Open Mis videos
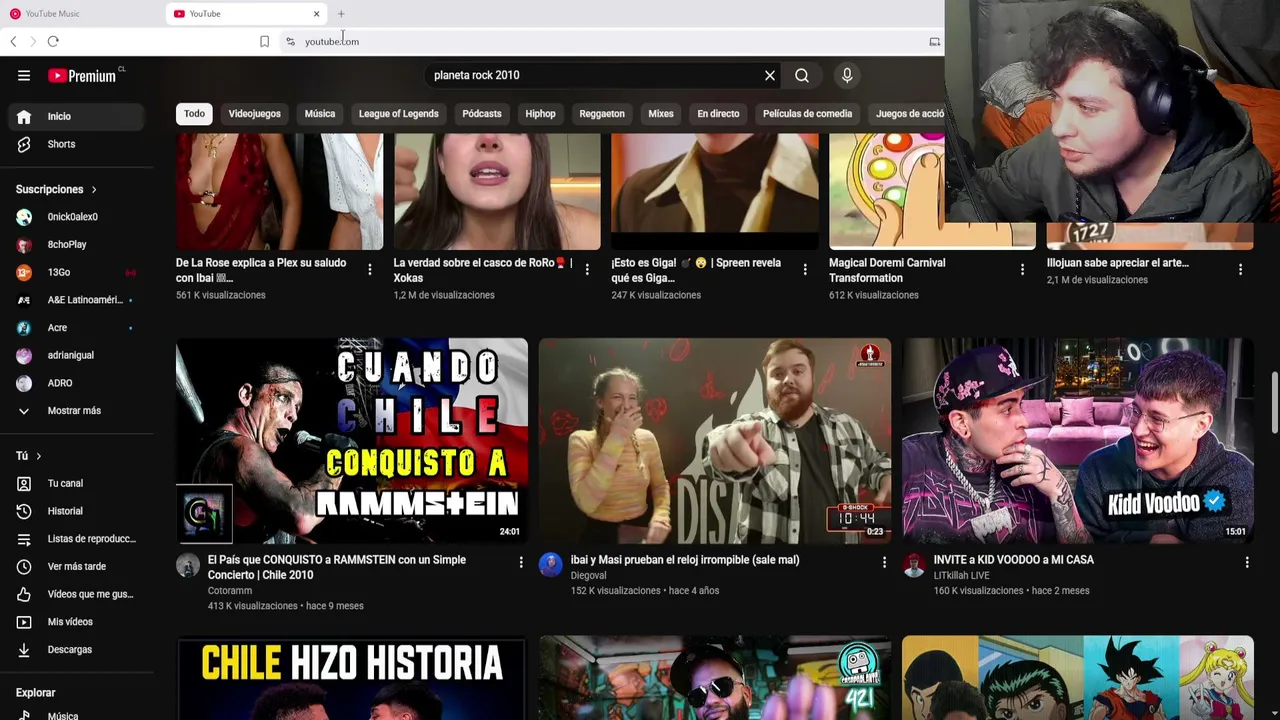This screenshot has height=720, width=1280. coord(76,622)
